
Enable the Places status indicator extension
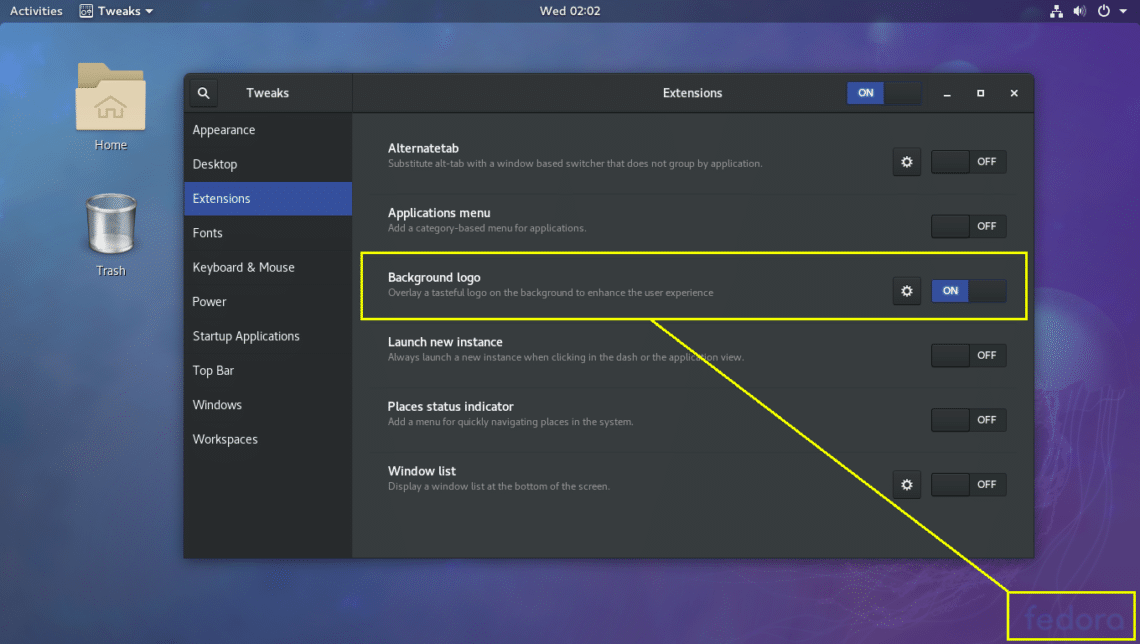point(967,419)
